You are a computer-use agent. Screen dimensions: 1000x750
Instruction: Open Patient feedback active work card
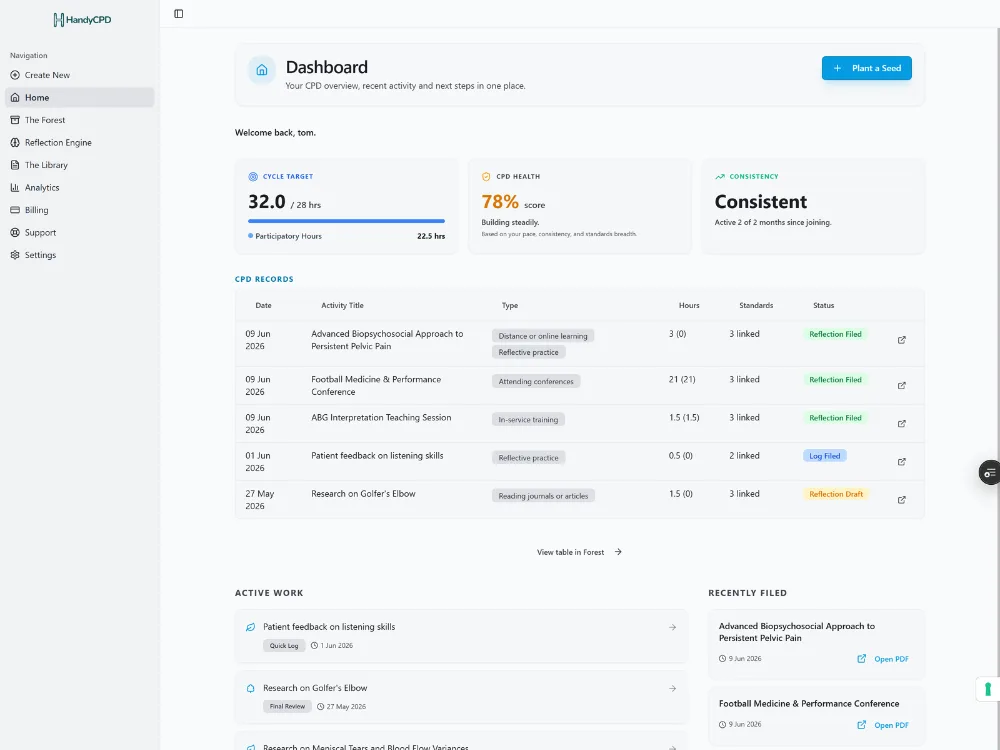(x=461, y=636)
